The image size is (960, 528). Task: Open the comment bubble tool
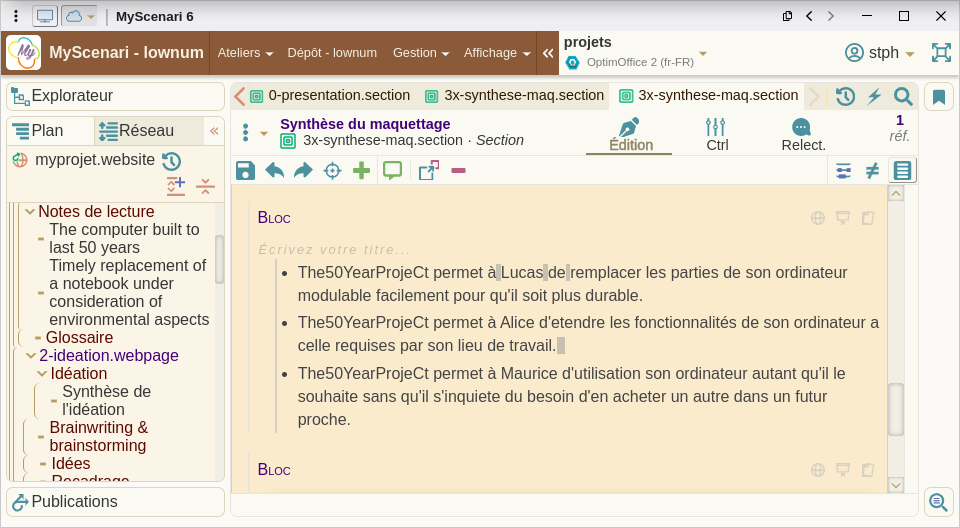[392, 171]
